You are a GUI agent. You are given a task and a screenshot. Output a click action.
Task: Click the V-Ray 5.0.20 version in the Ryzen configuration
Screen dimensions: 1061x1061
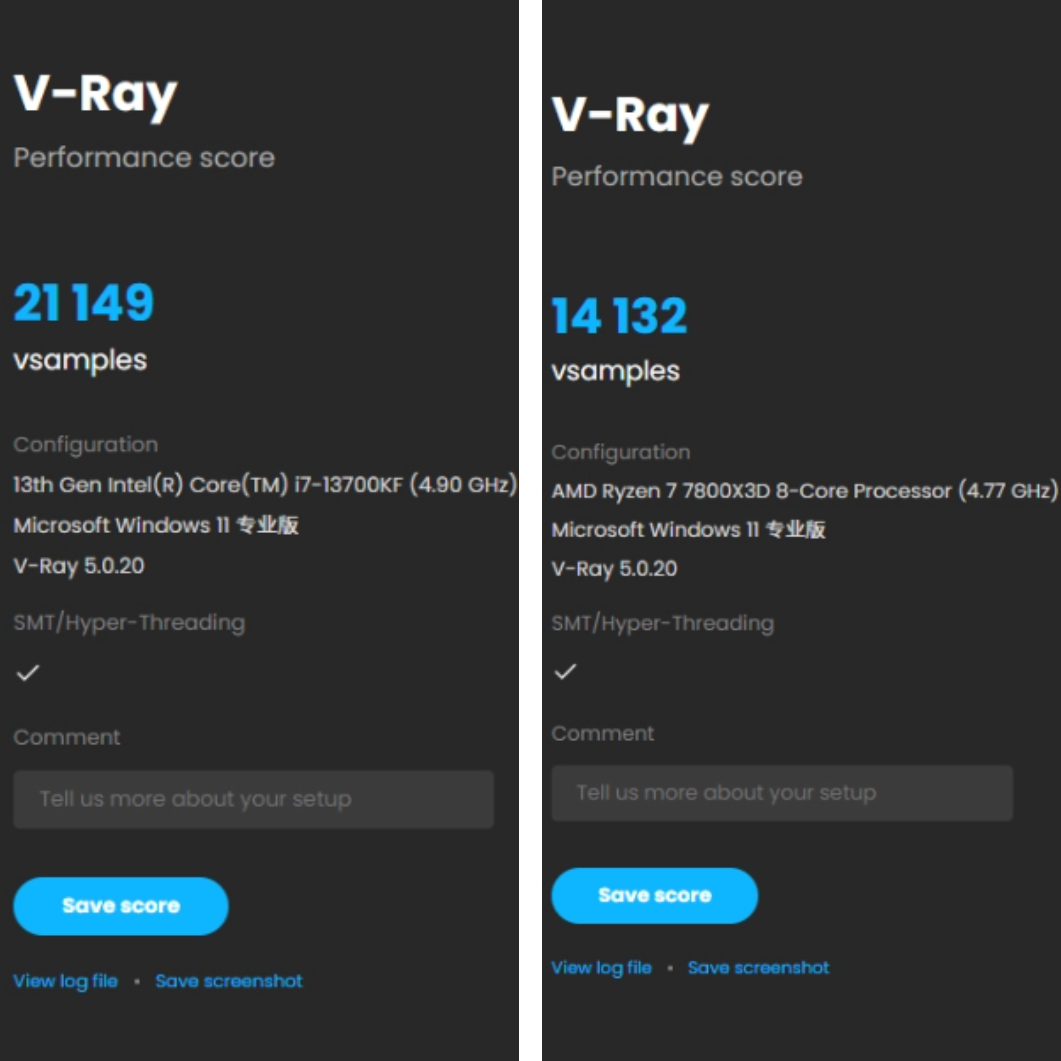(x=614, y=568)
